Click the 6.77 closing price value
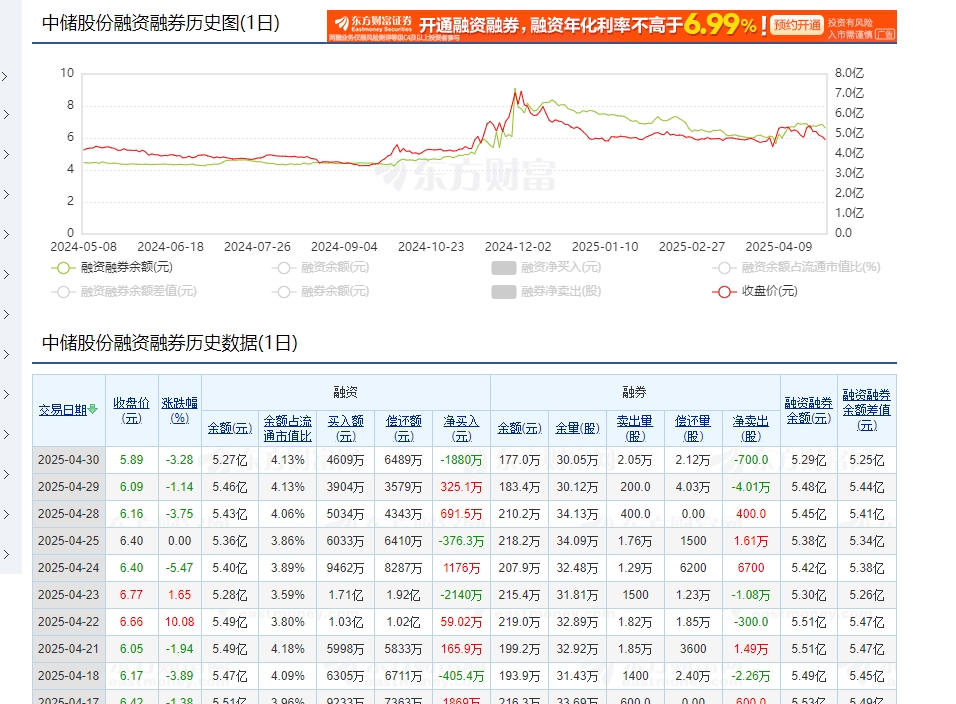 click(131, 595)
